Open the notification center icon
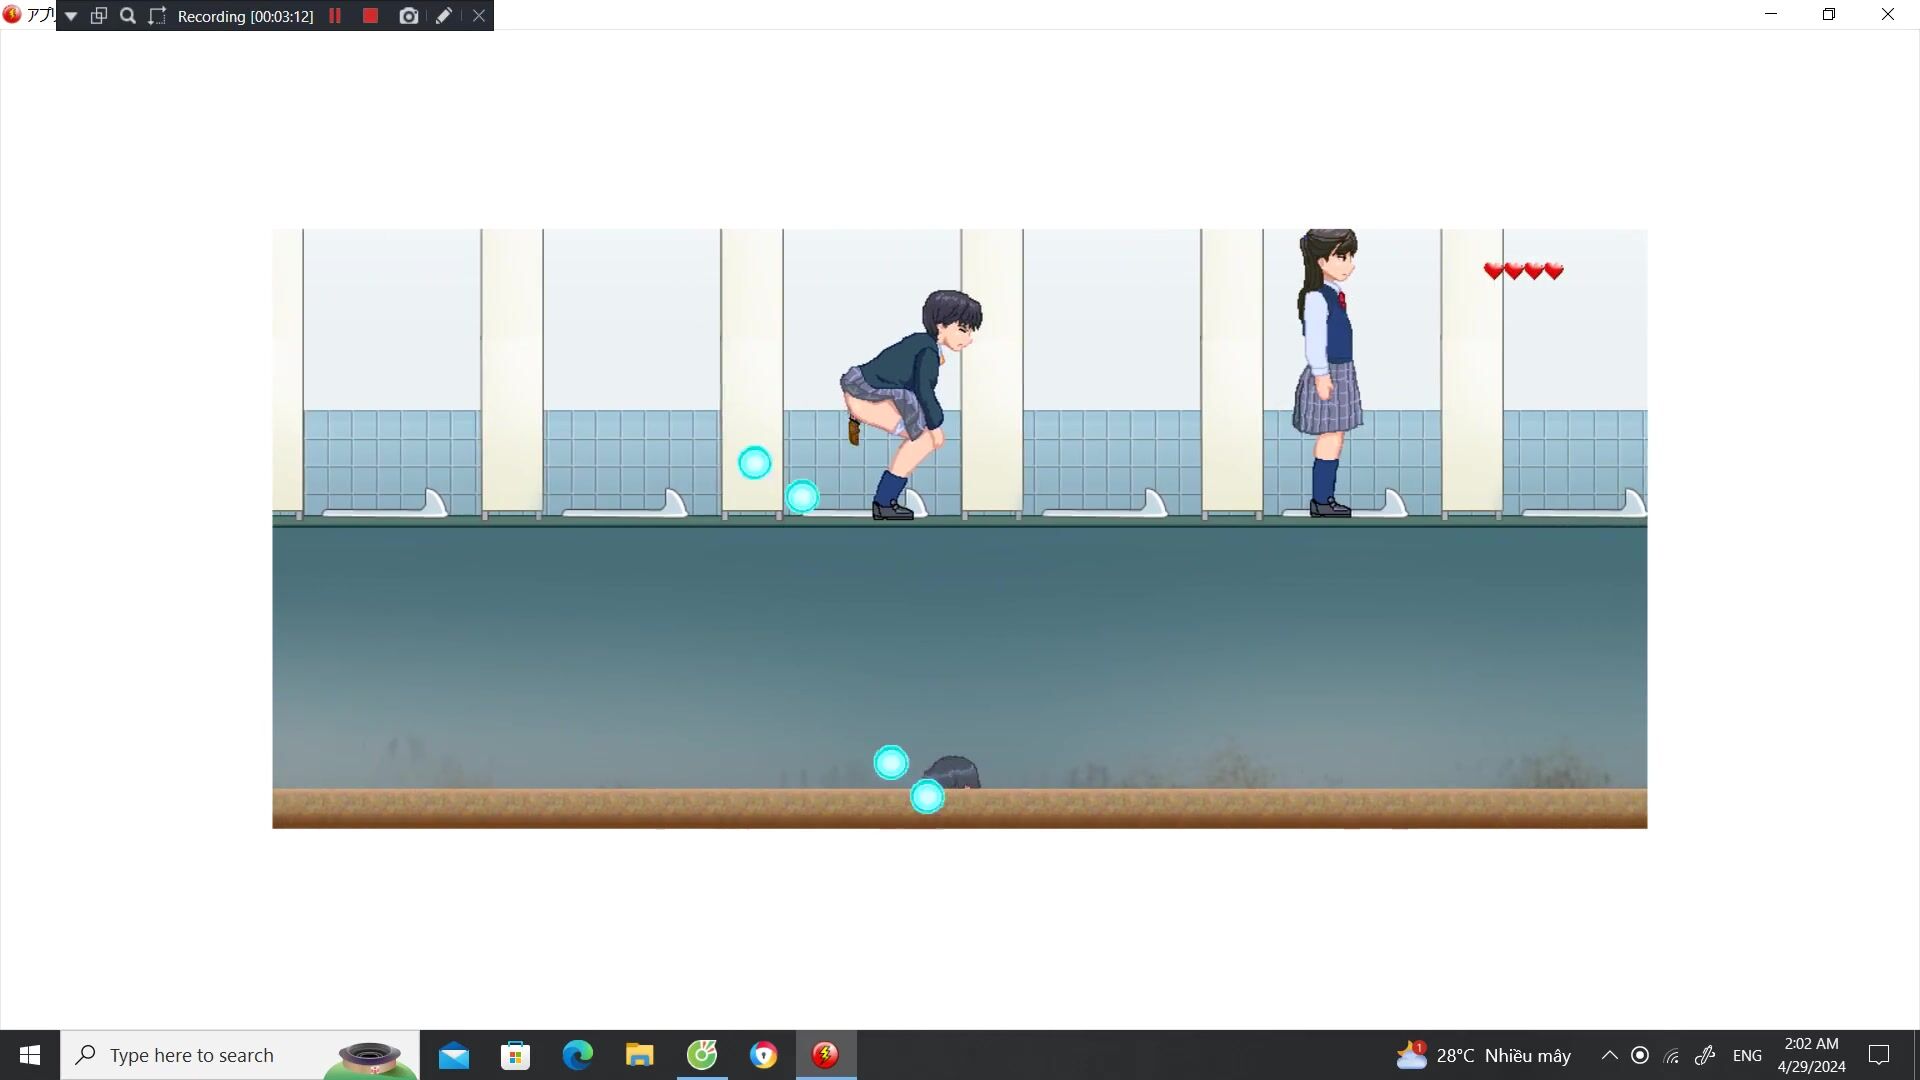This screenshot has height=1080, width=1920. tap(1879, 1055)
